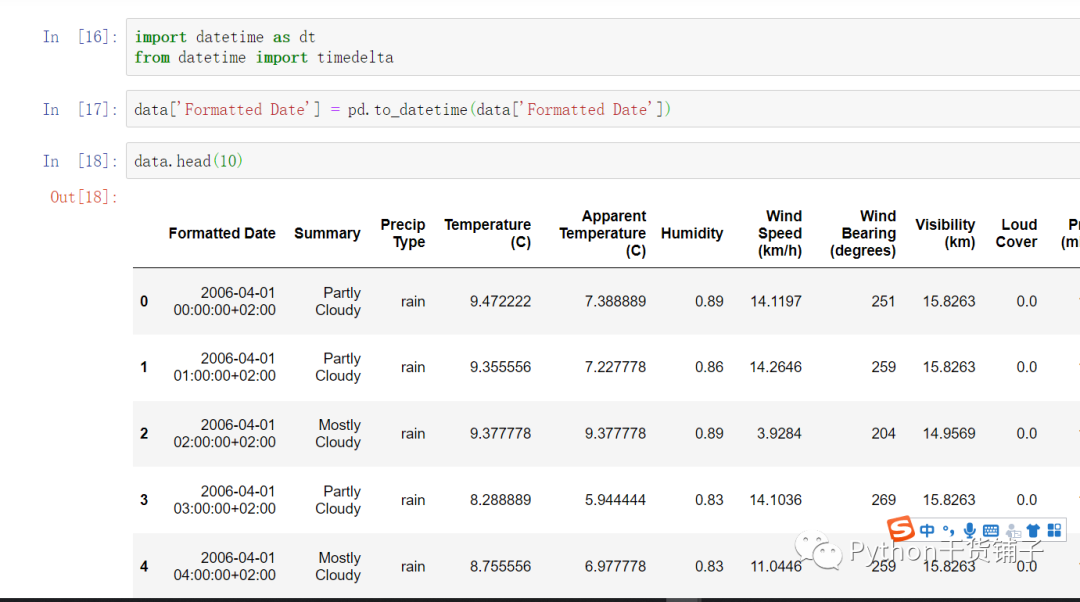Click temperature value 9.472222

pos(501,301)
